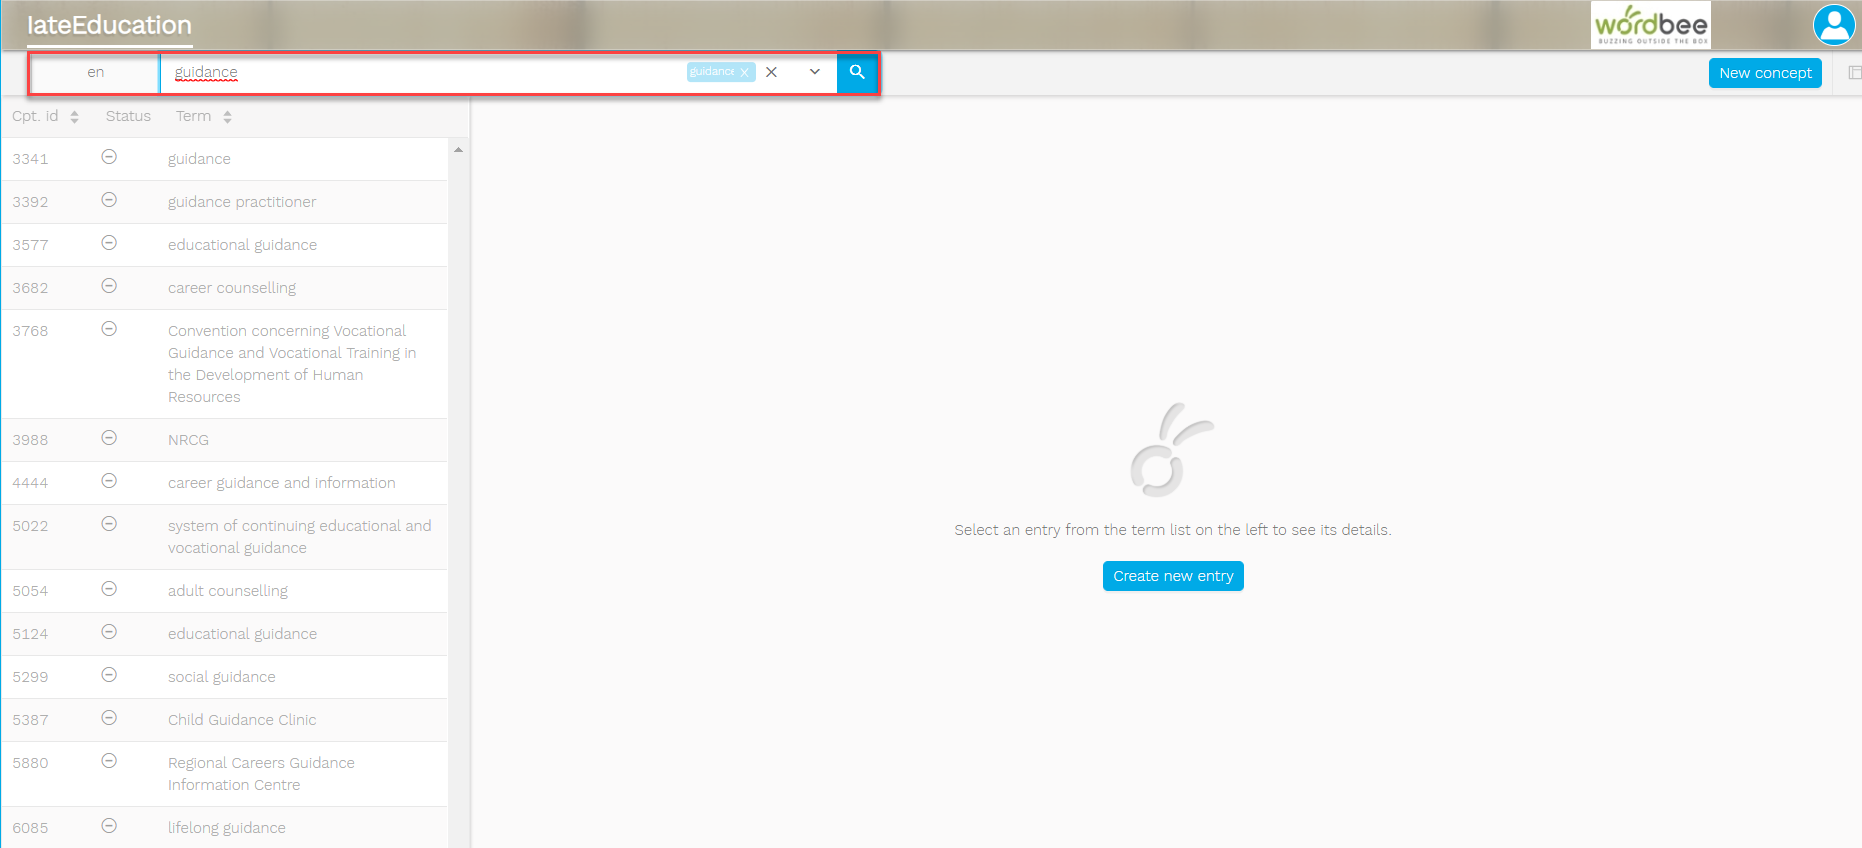Screen dimensions: 1862x848
Task: Select the lifelong guidance term entry
Action: pyautogui.click(x=227, y=828)
